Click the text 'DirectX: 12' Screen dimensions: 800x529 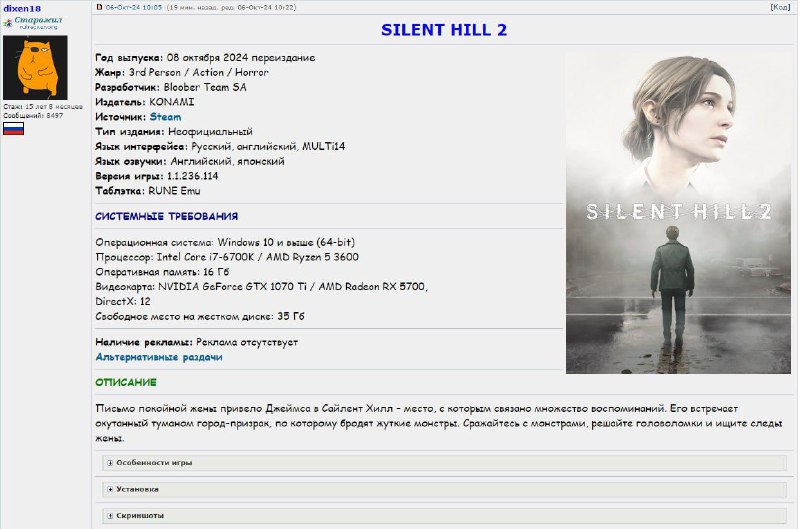pos(123,301)
